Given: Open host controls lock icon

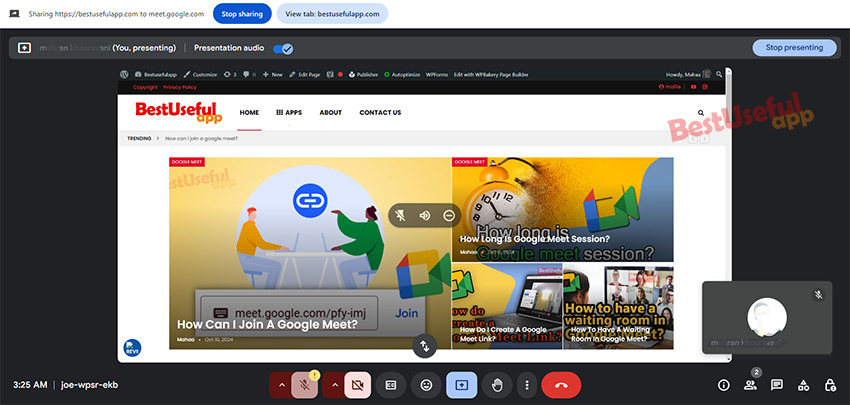Looking at the screenshot, I should click(x=830, y=385).
